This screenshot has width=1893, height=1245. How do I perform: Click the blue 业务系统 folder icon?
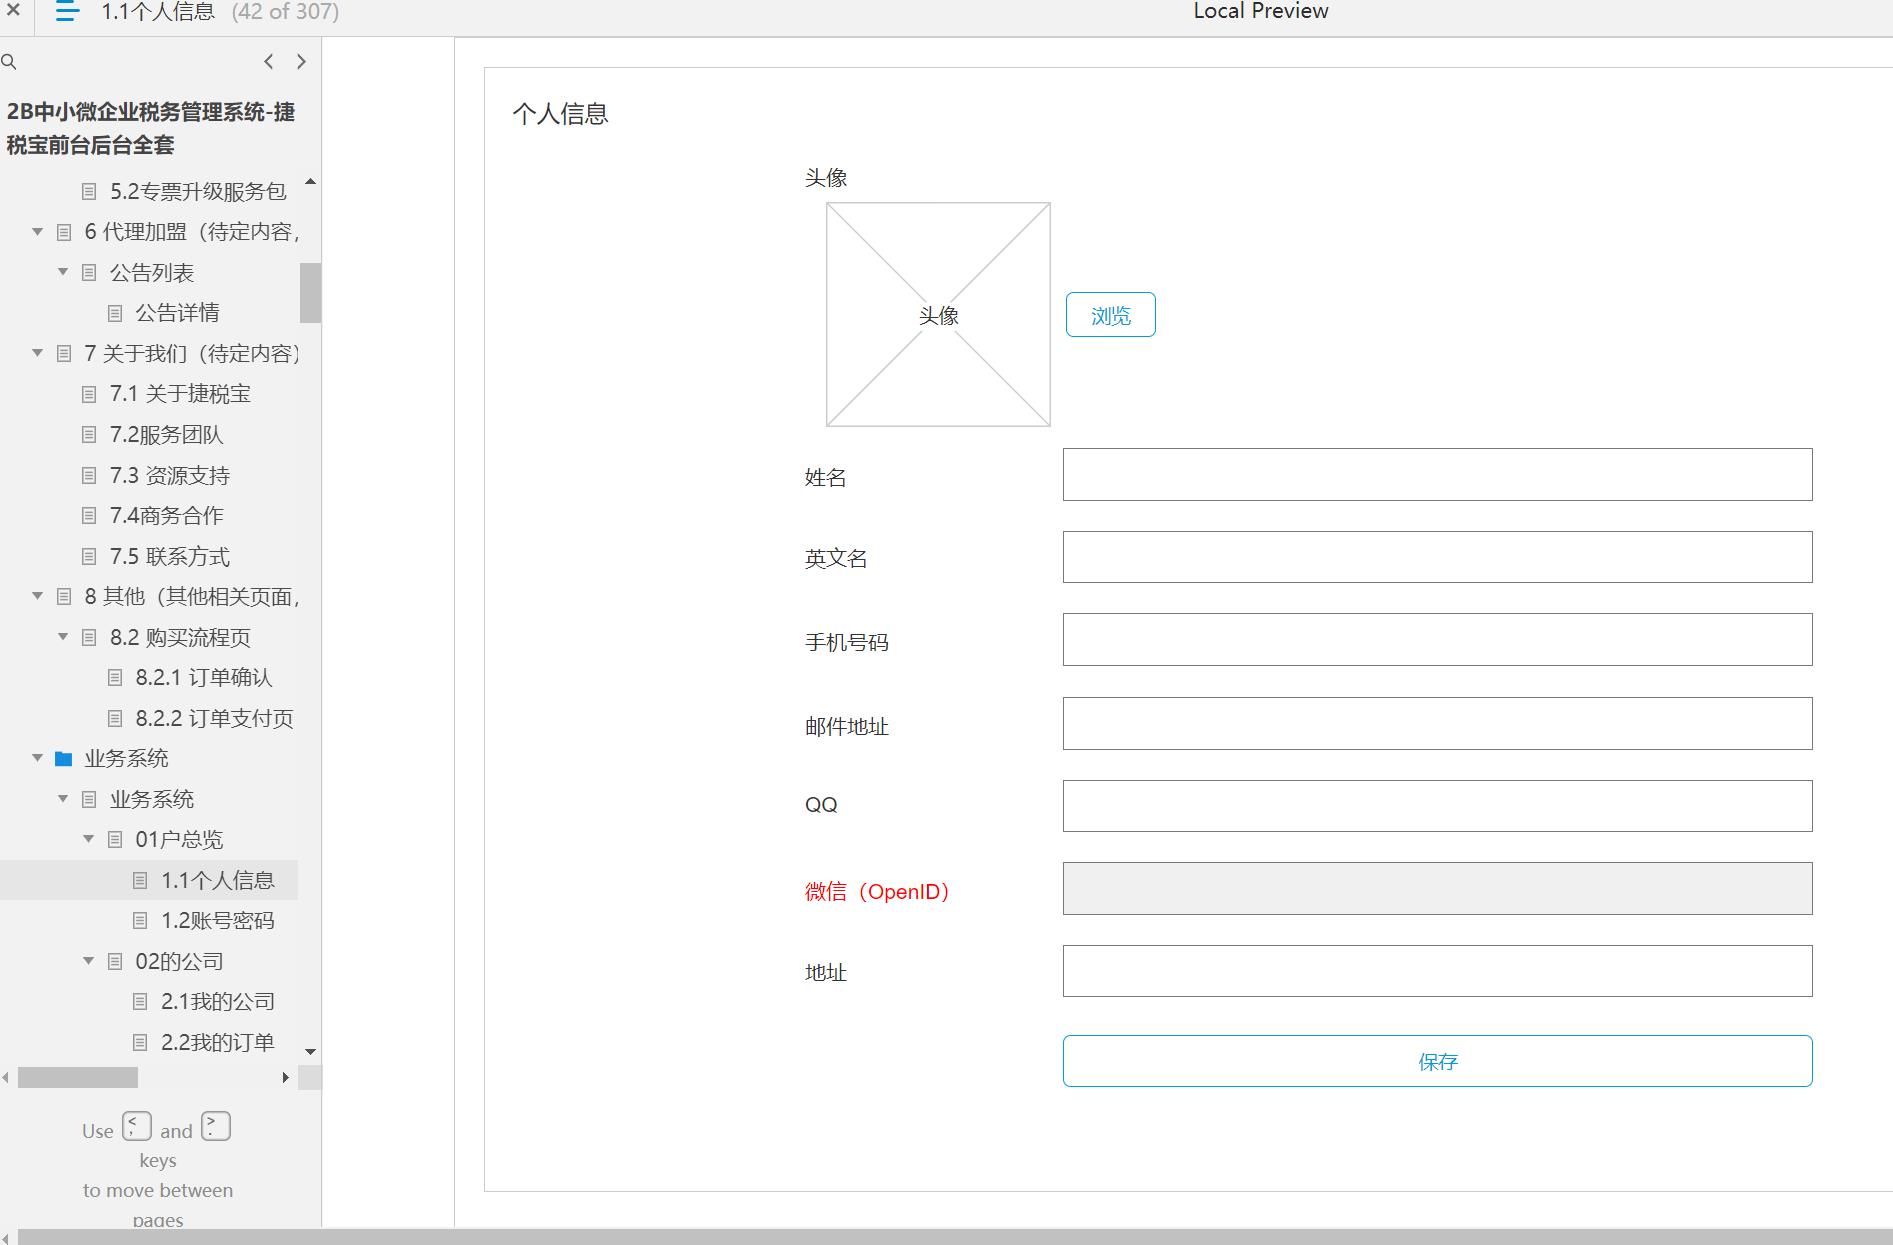pos(64,759)
